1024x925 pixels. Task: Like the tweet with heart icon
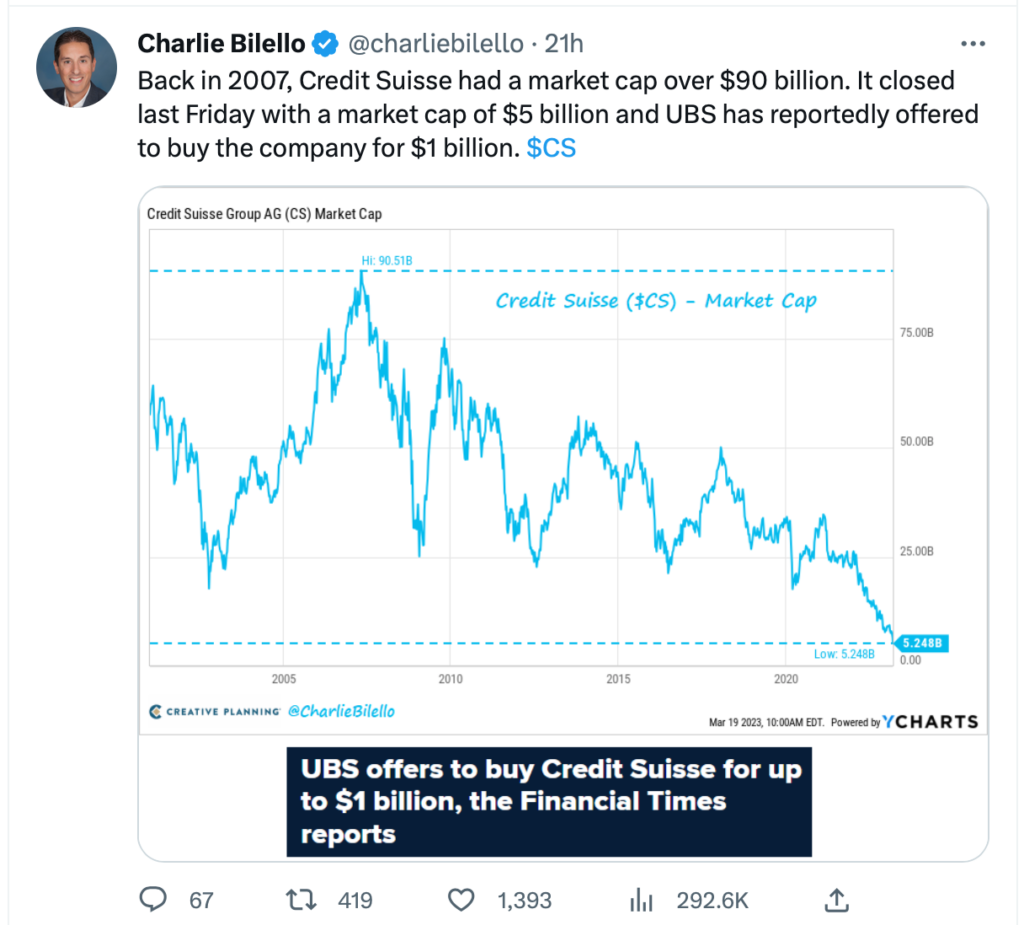[461, 900]
